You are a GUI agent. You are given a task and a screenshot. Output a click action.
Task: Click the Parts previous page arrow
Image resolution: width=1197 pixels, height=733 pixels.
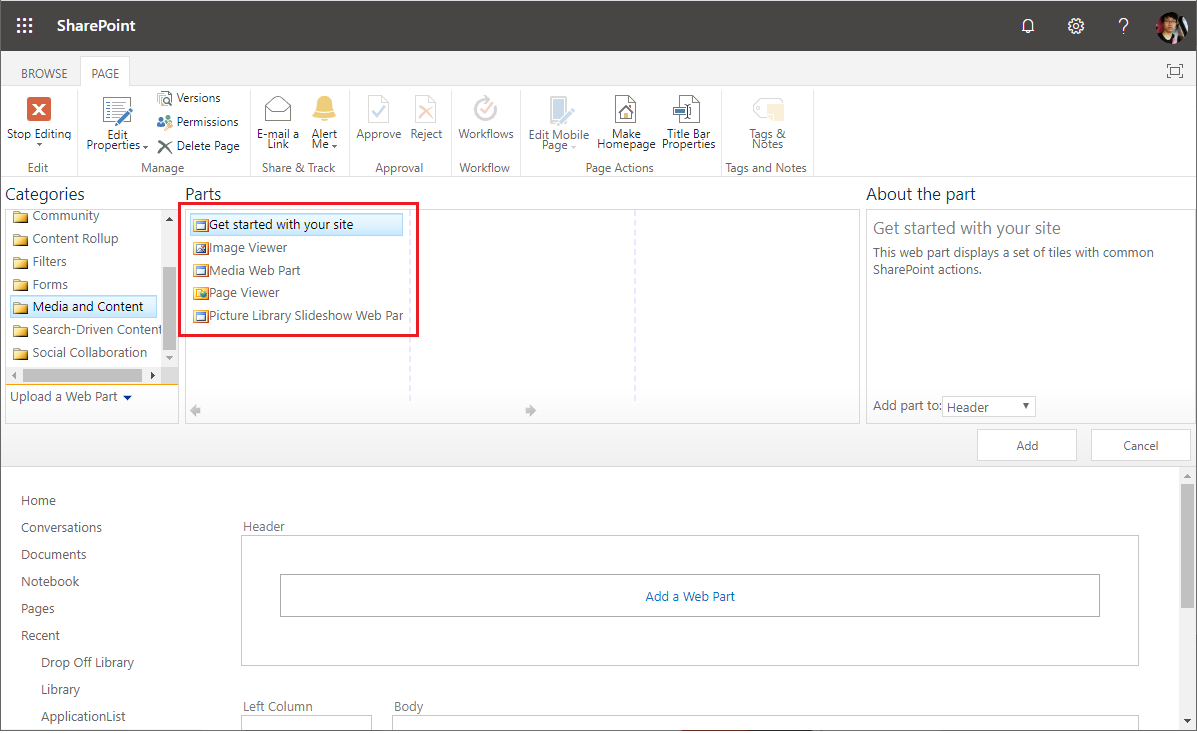(x=195, y=411)
